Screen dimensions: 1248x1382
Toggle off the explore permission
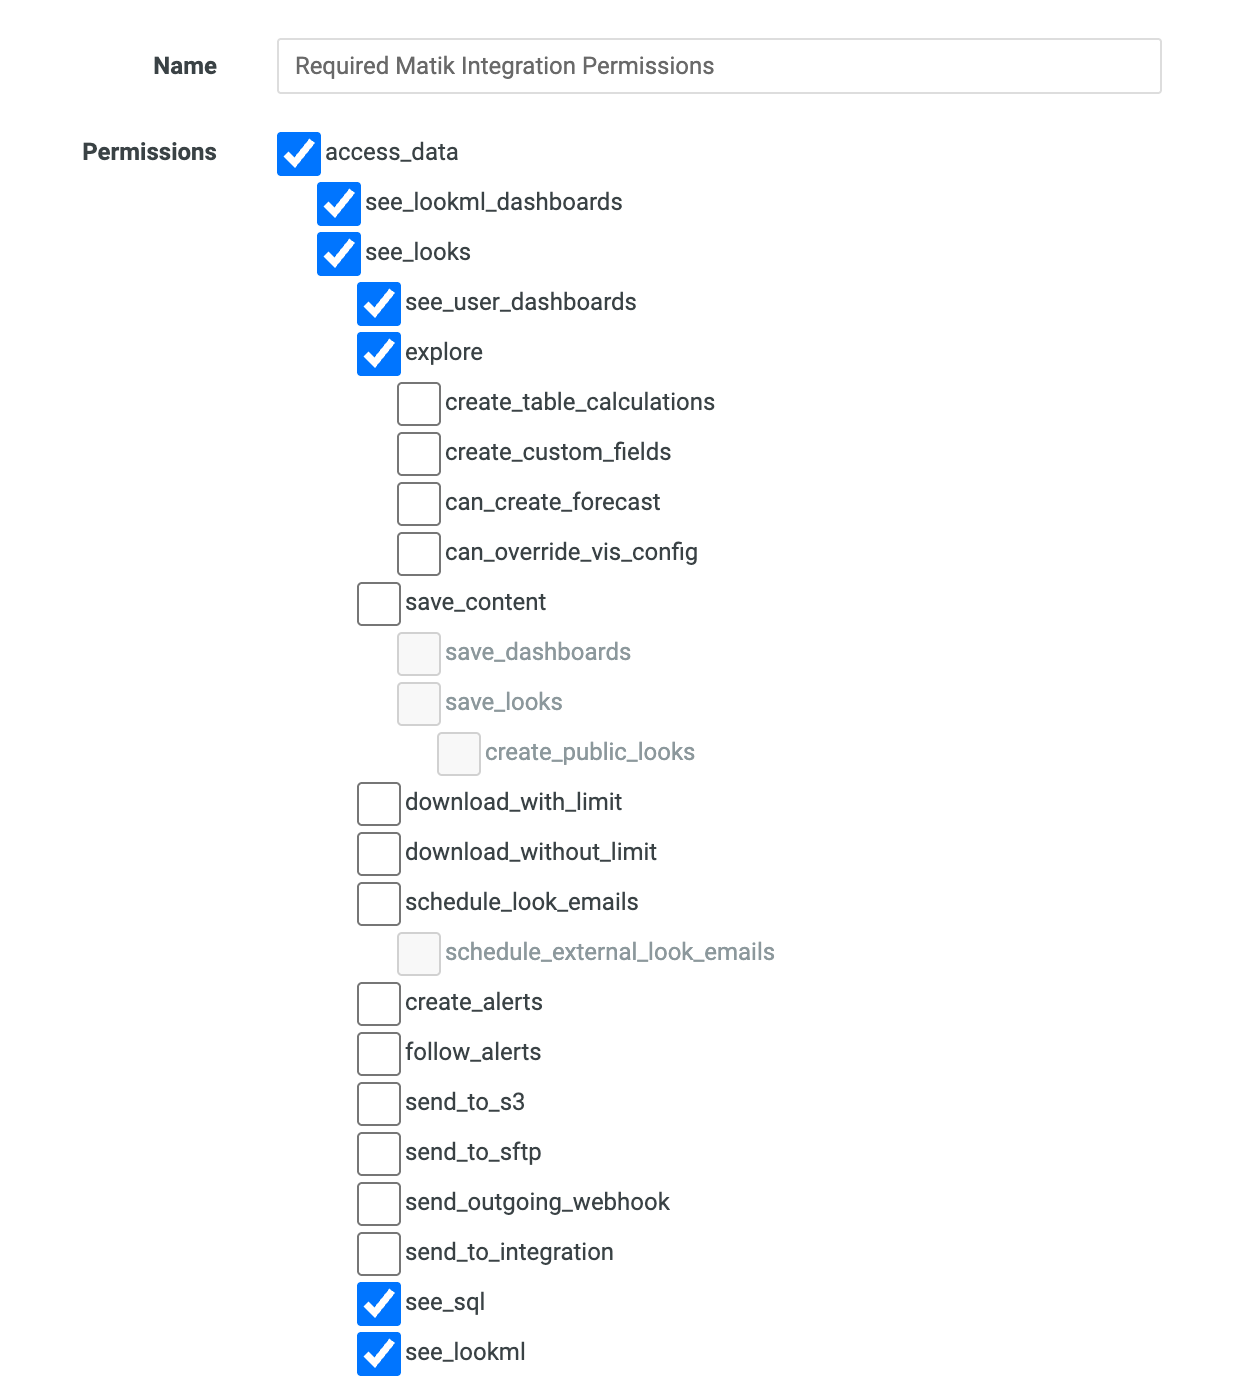[379, 353]
